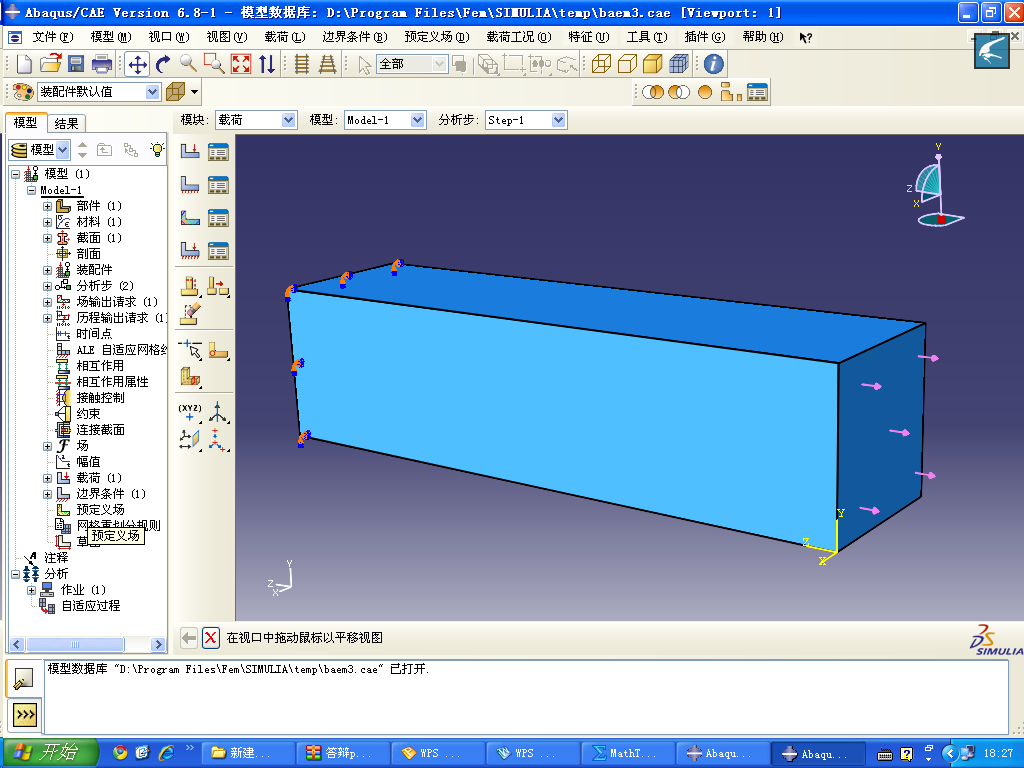Select the Rotate View tool

click(x=163, y=64)
